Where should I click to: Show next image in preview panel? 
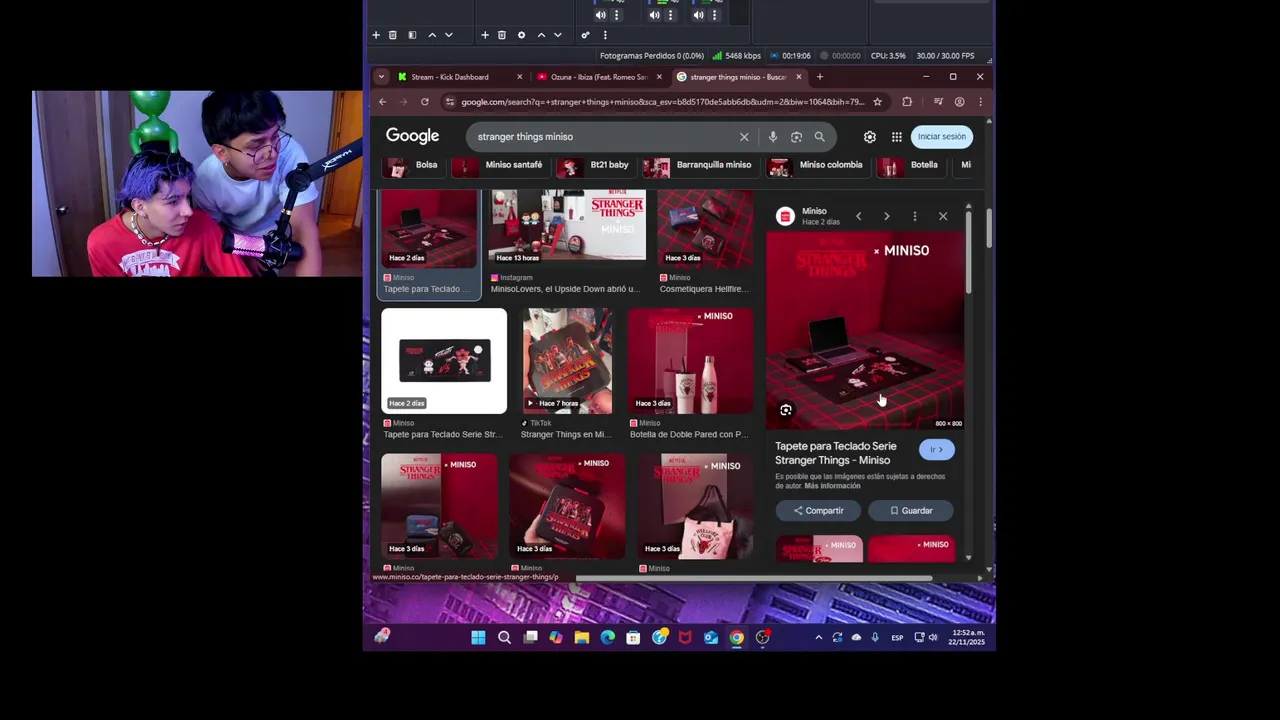point(886,216)
